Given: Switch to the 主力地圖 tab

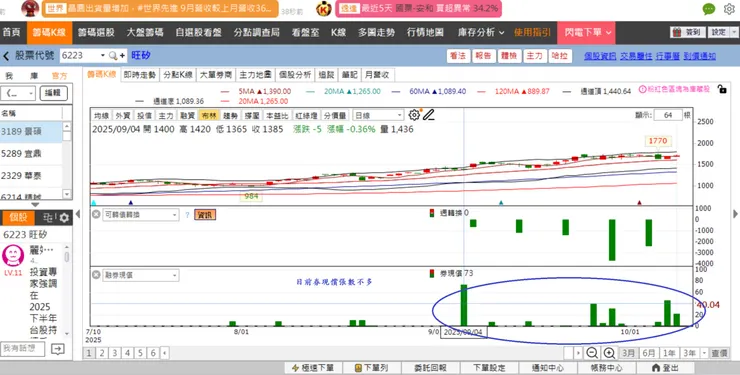Looking at the screenshot, I should (255, 75).
